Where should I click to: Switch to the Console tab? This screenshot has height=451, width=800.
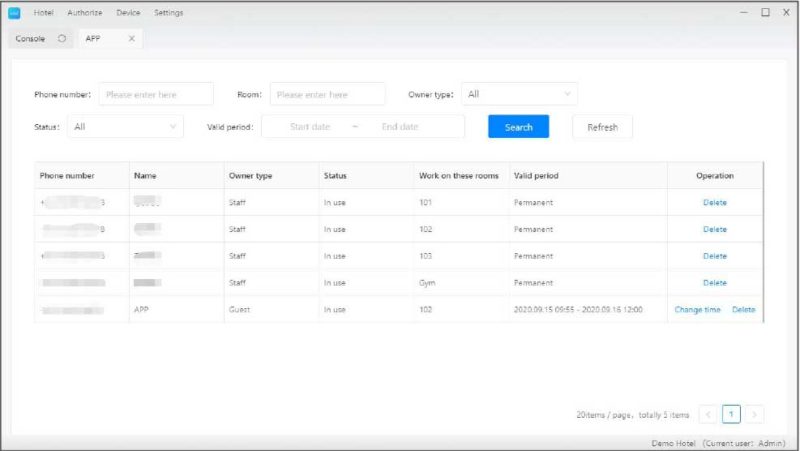click(30, 39)
